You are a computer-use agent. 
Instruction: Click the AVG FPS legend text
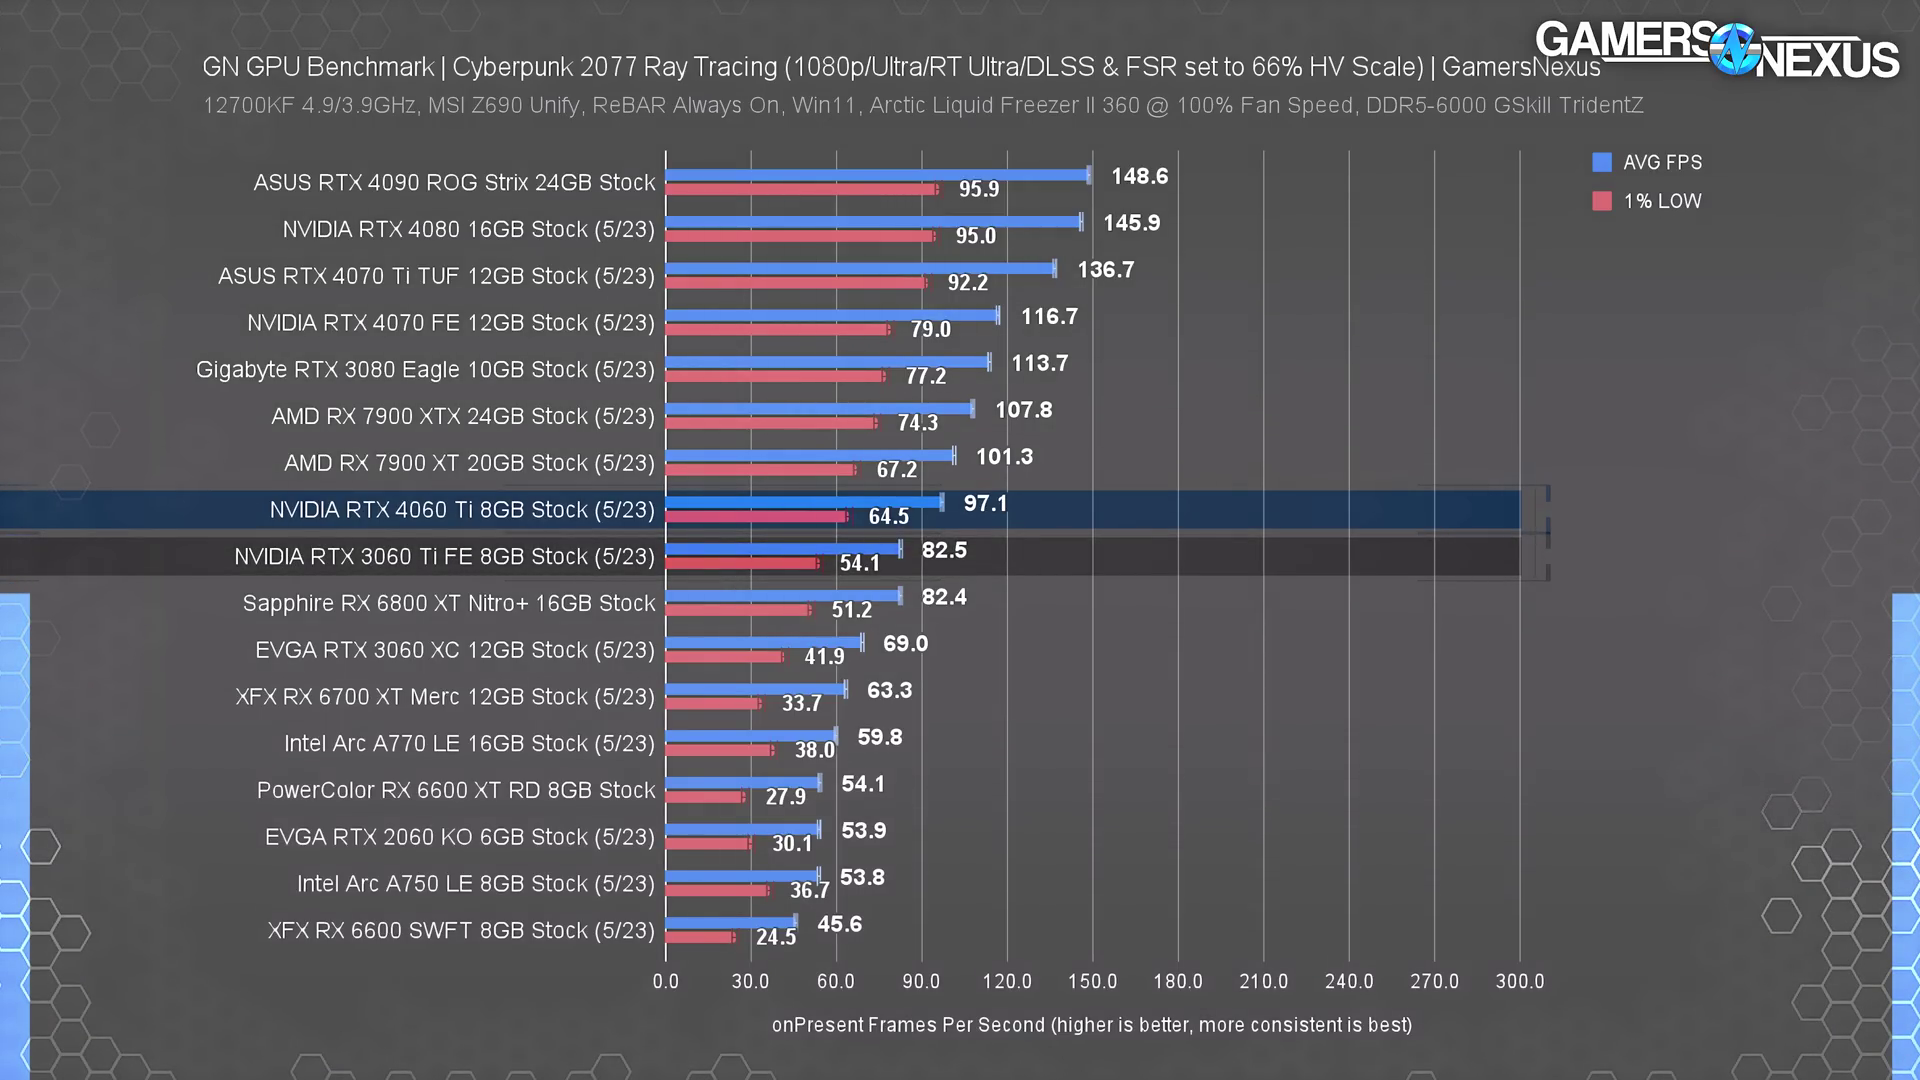(x=1662, y=162)
